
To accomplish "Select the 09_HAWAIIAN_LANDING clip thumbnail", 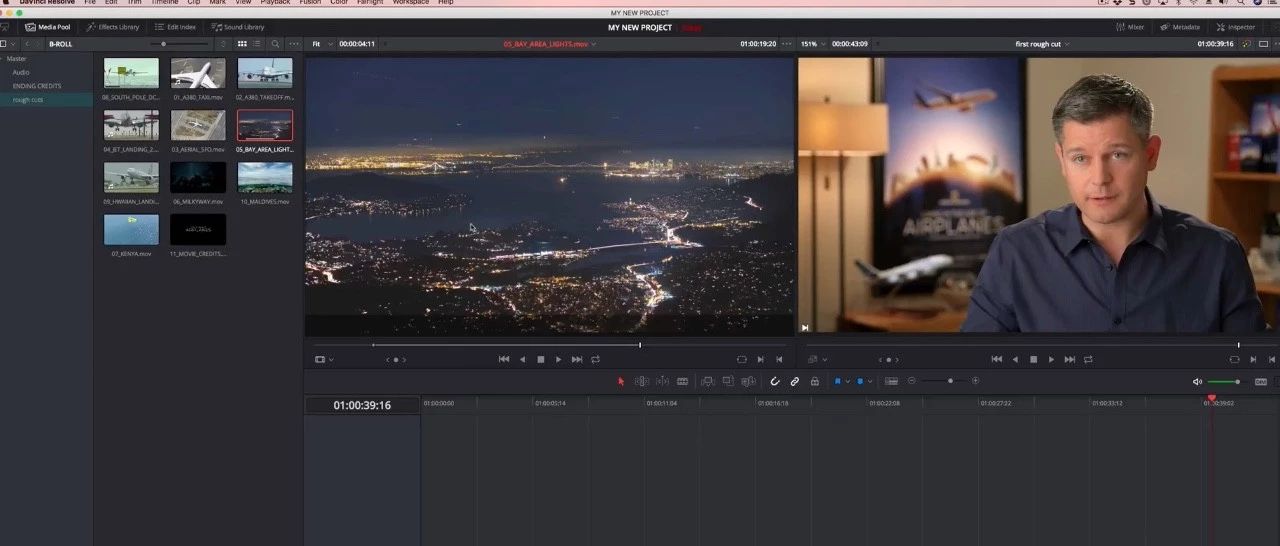I will pyautogui.click(x=131, y=177).
